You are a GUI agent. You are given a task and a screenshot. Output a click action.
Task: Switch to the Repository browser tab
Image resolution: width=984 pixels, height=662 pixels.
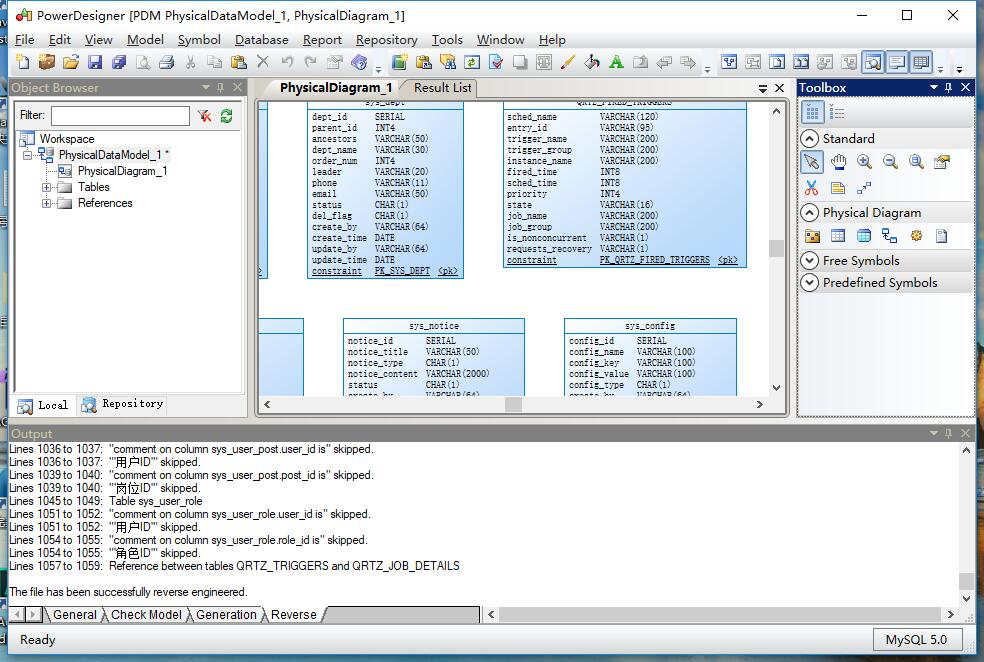pos(124,404)
